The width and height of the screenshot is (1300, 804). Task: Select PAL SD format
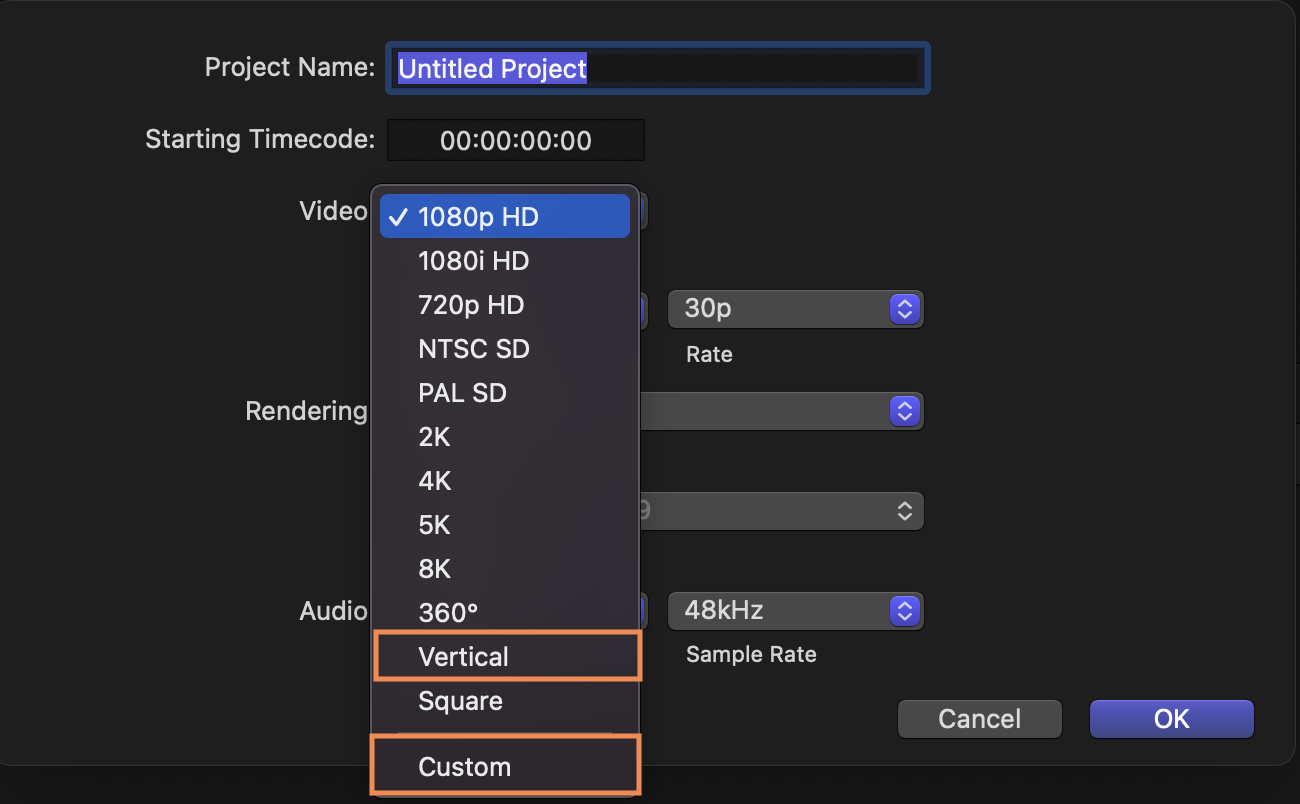[505, 393]
